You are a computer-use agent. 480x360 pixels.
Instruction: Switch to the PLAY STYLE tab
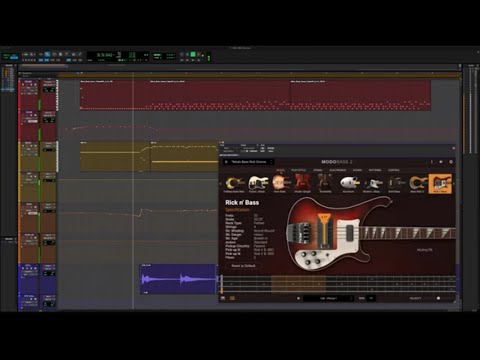(298, 170)
